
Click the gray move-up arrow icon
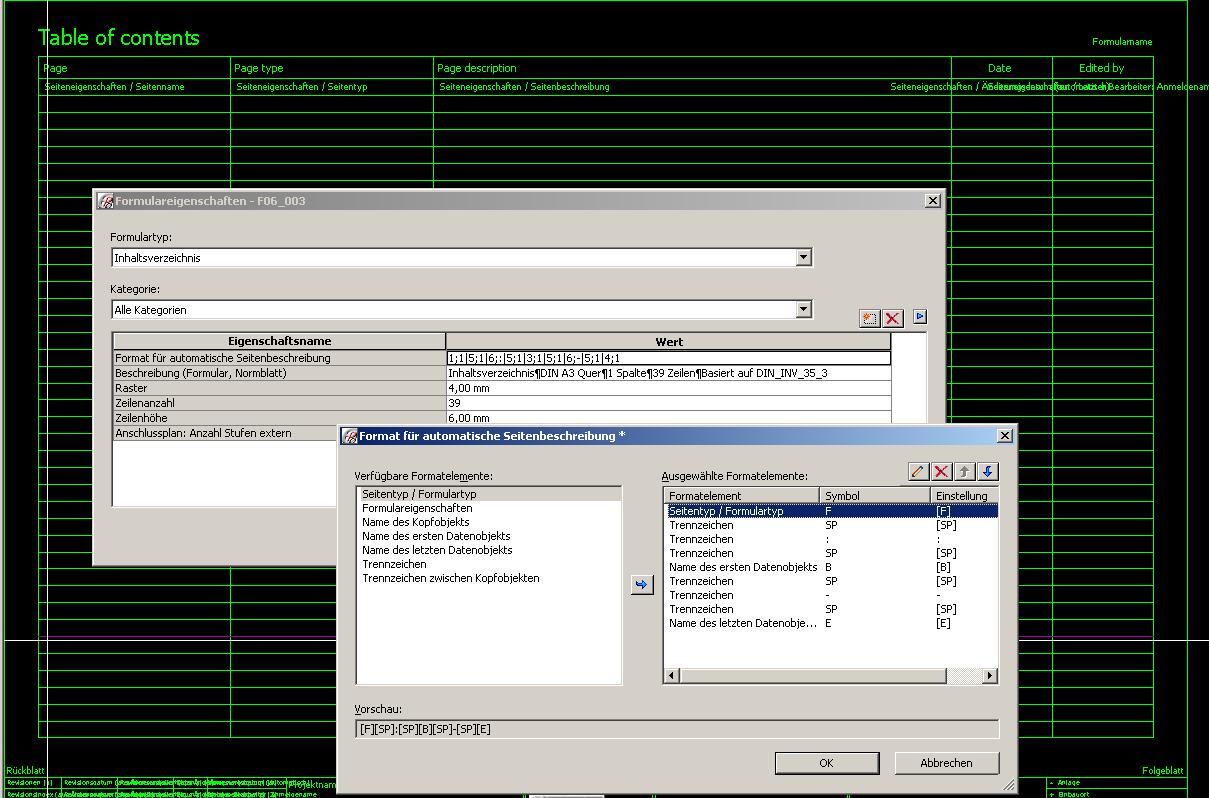tap(964, 472)
